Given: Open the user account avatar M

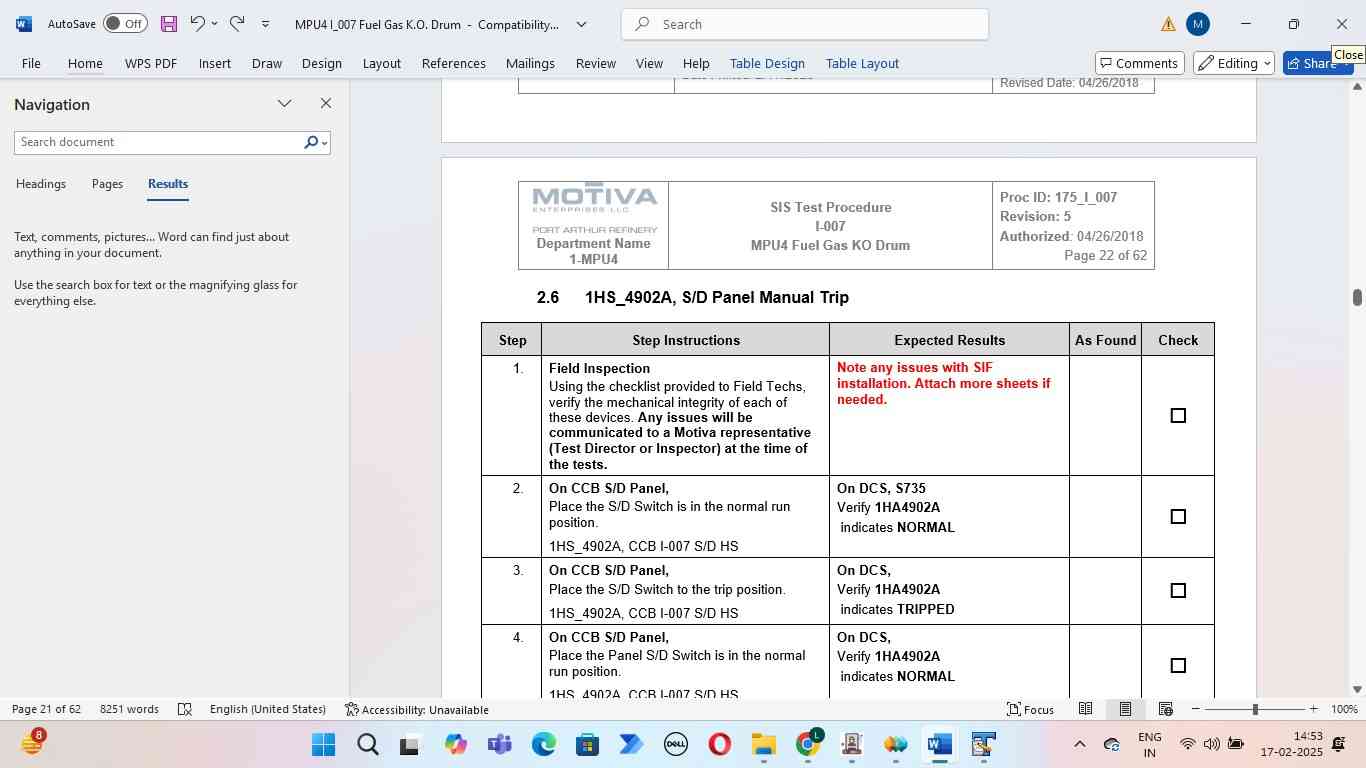Looking at the screenshot, I should click(1198, 24).
